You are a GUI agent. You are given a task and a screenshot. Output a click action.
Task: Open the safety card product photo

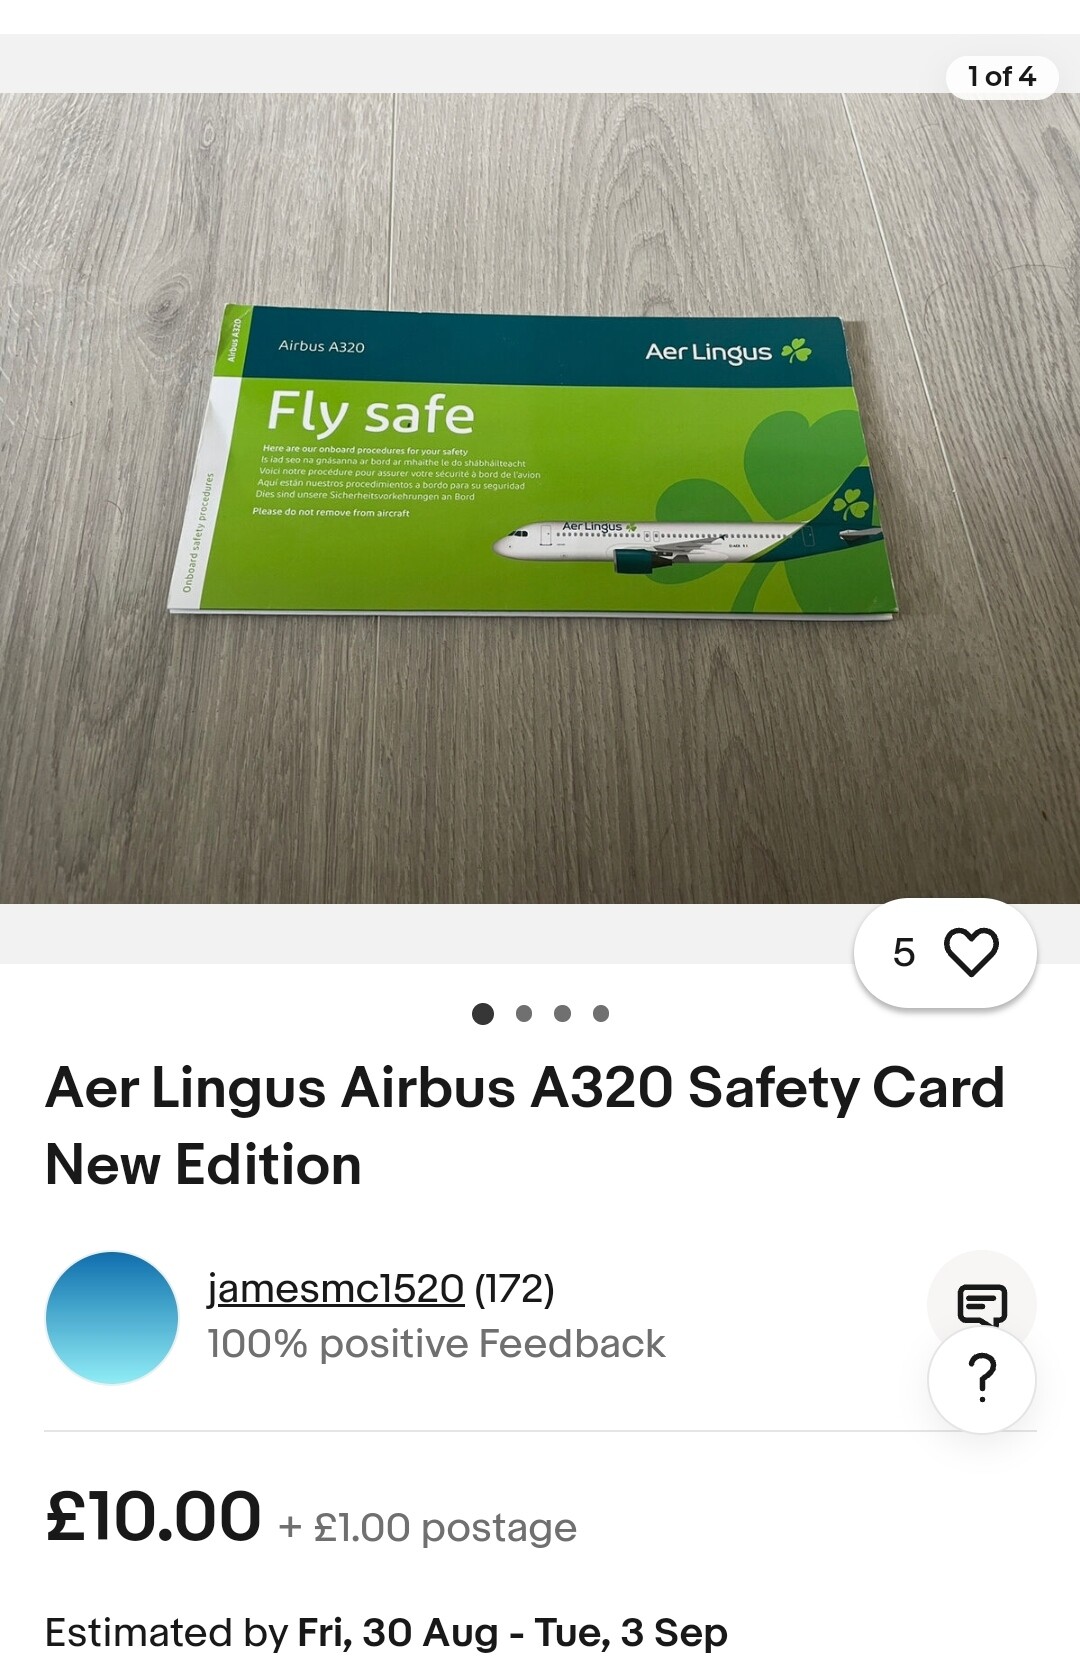540,498
